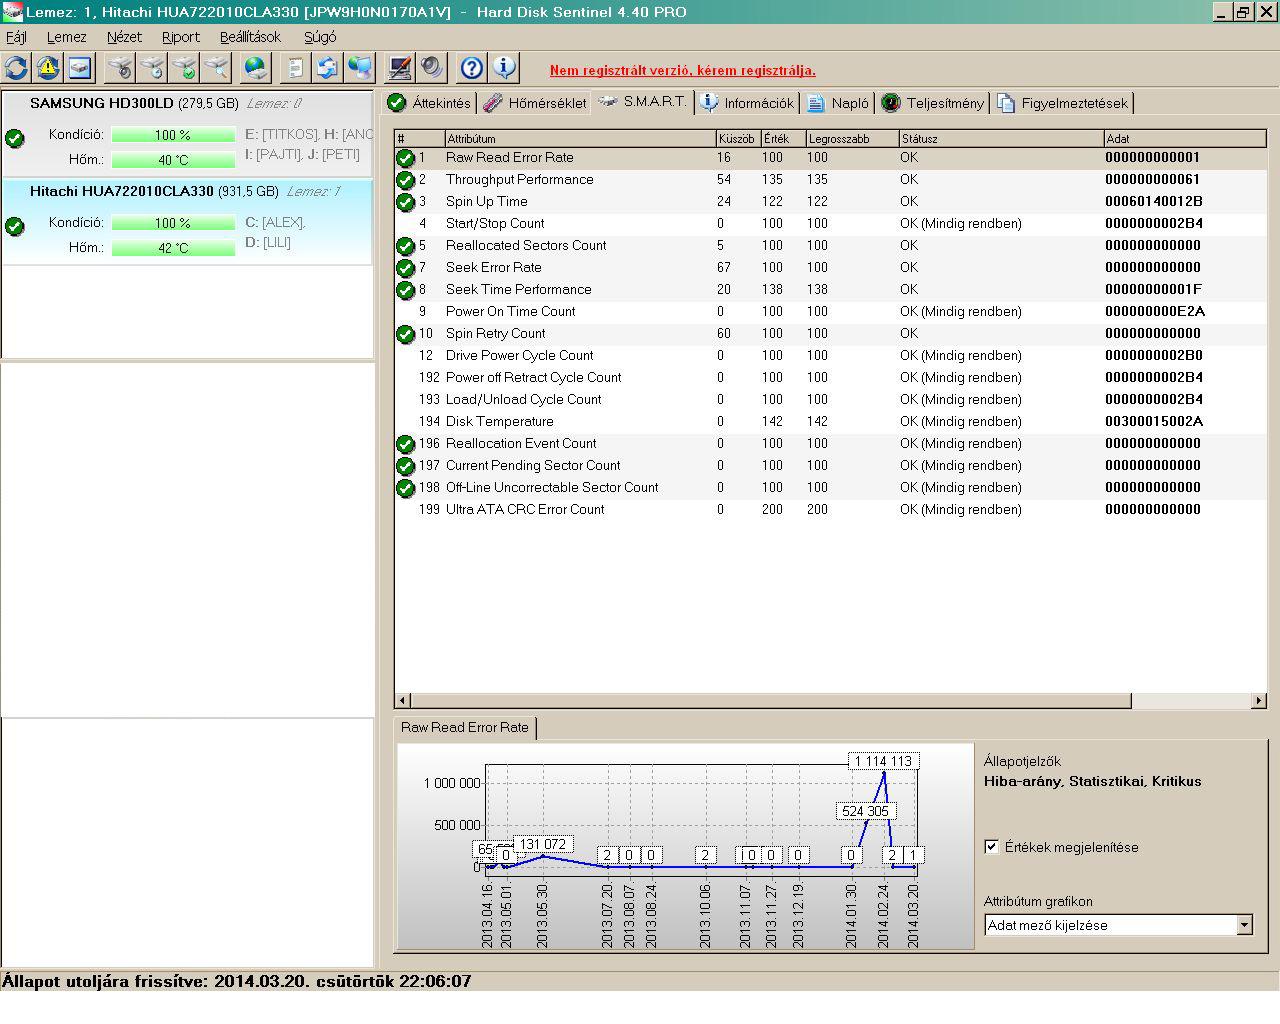The width and height of the screenshot is (1280, 1024).
Task: Click the registration reminder link
Action: (x=682, y=71)
